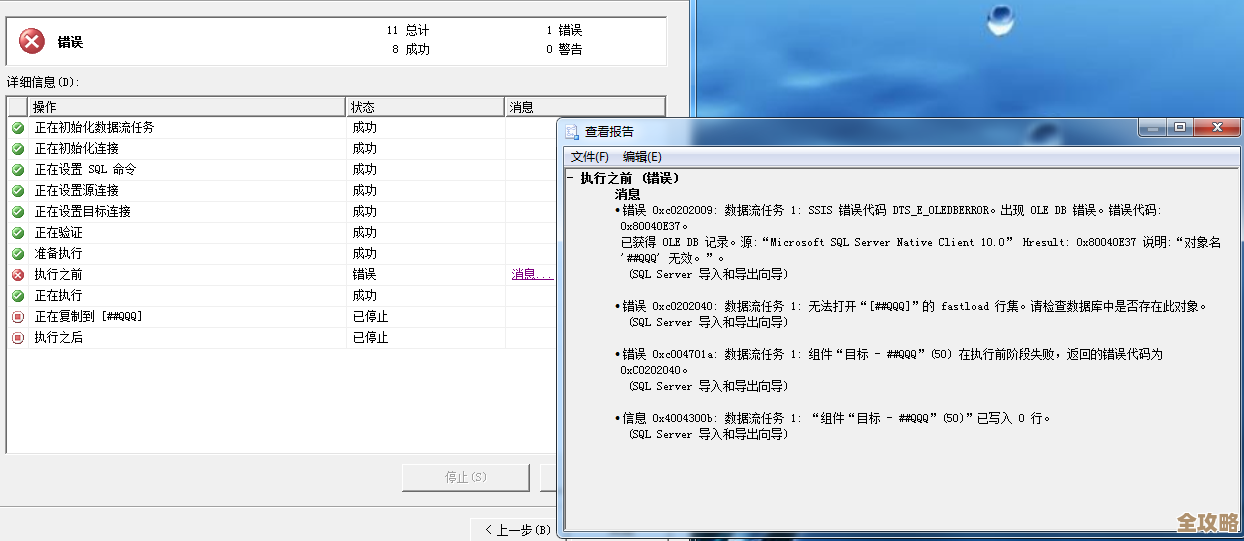Select row 正在设置源连接

(x=282, y=191)
